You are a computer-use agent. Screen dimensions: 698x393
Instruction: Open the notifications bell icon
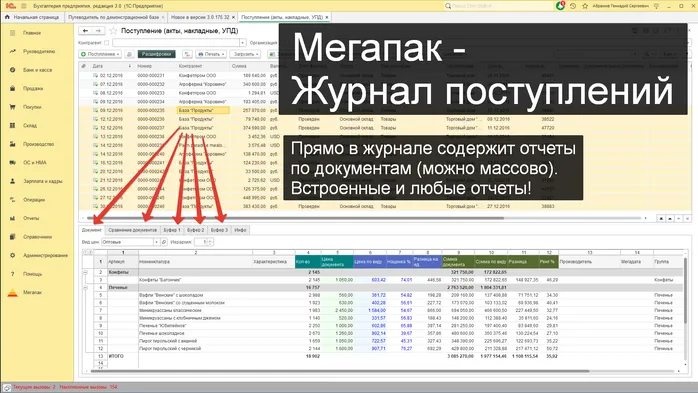click(560, 6)
